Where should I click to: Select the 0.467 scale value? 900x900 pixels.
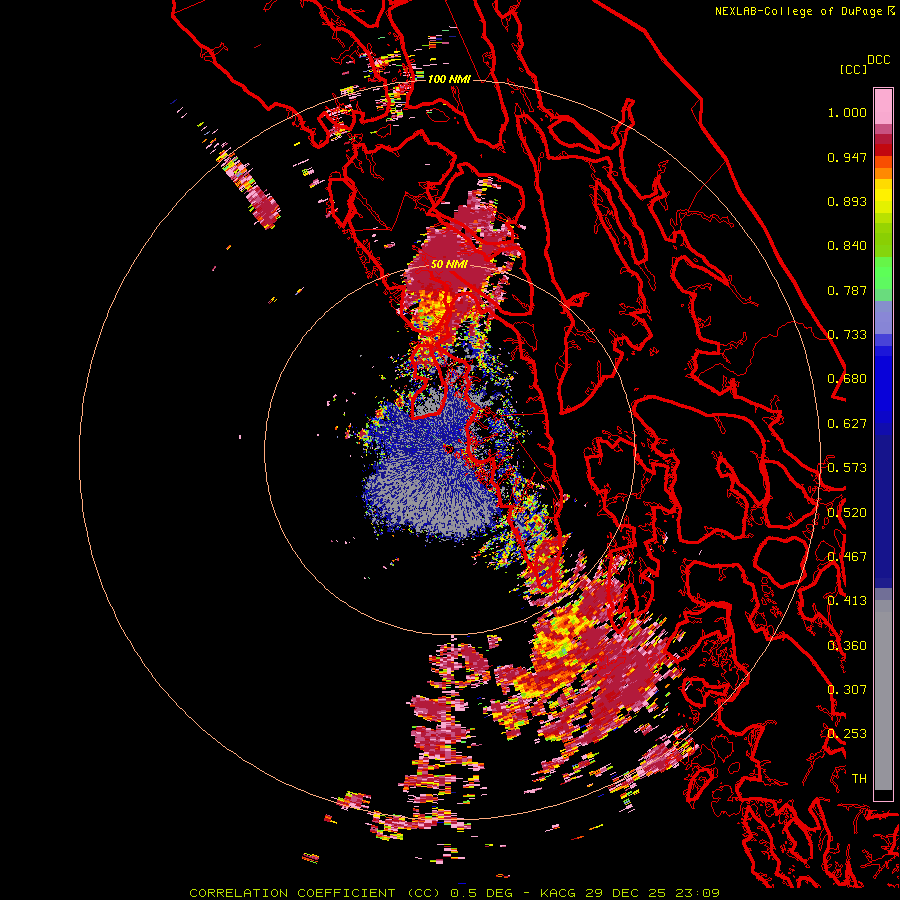click(x=847, y=557)
